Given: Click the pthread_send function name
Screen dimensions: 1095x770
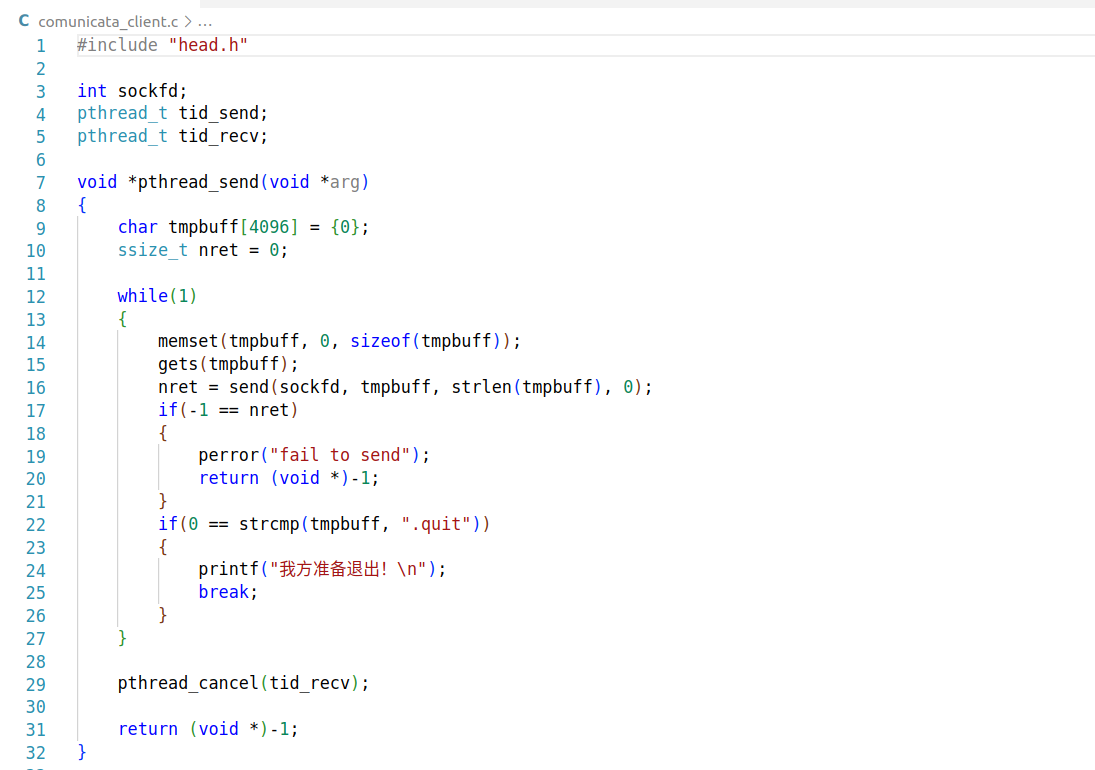Looking at the screenshot, I should [198, 182].
